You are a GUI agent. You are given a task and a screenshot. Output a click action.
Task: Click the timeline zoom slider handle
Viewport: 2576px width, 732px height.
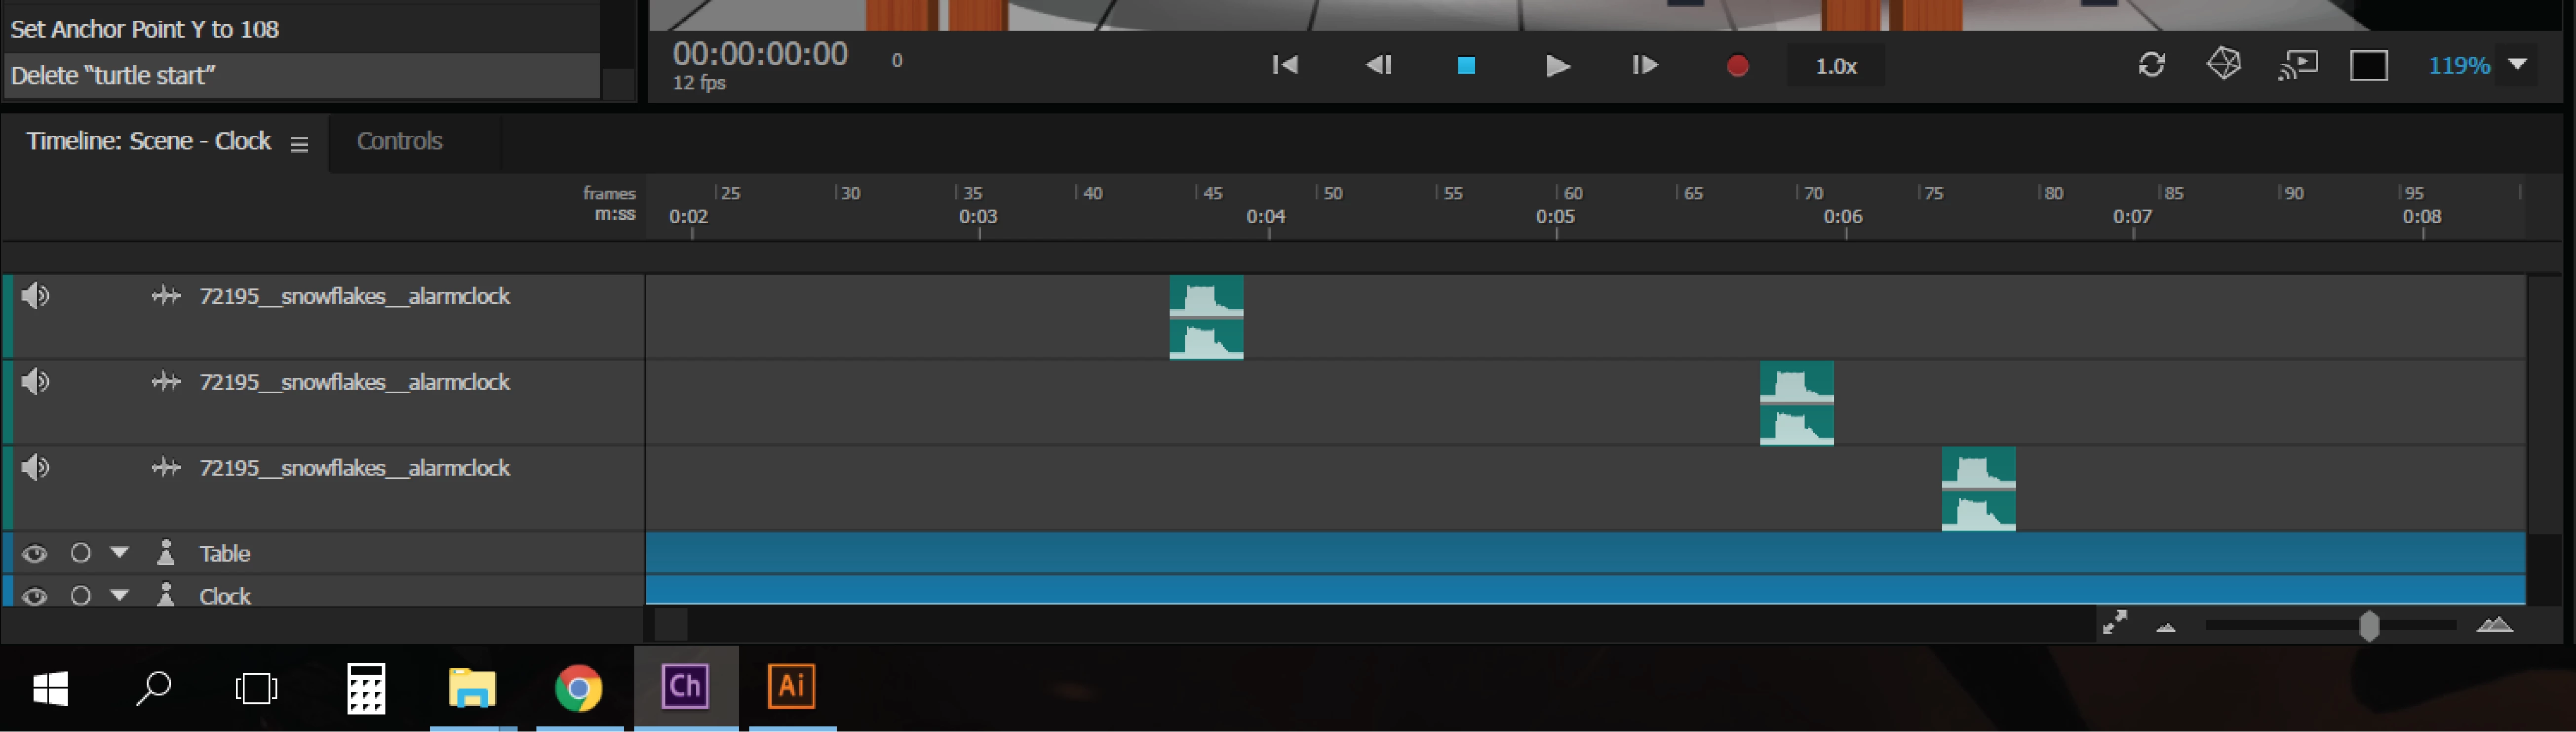click(x=2369, y=626)
